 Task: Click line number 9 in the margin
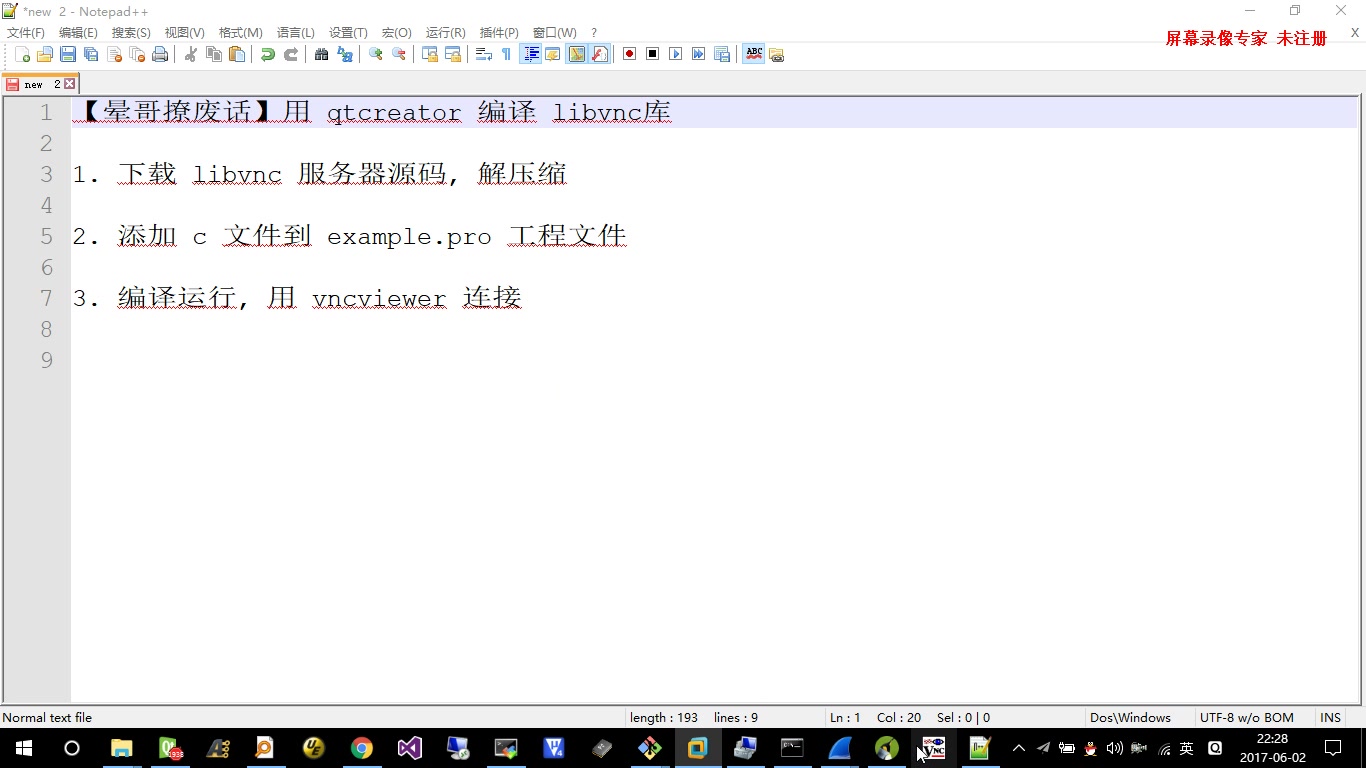[46, 360]
